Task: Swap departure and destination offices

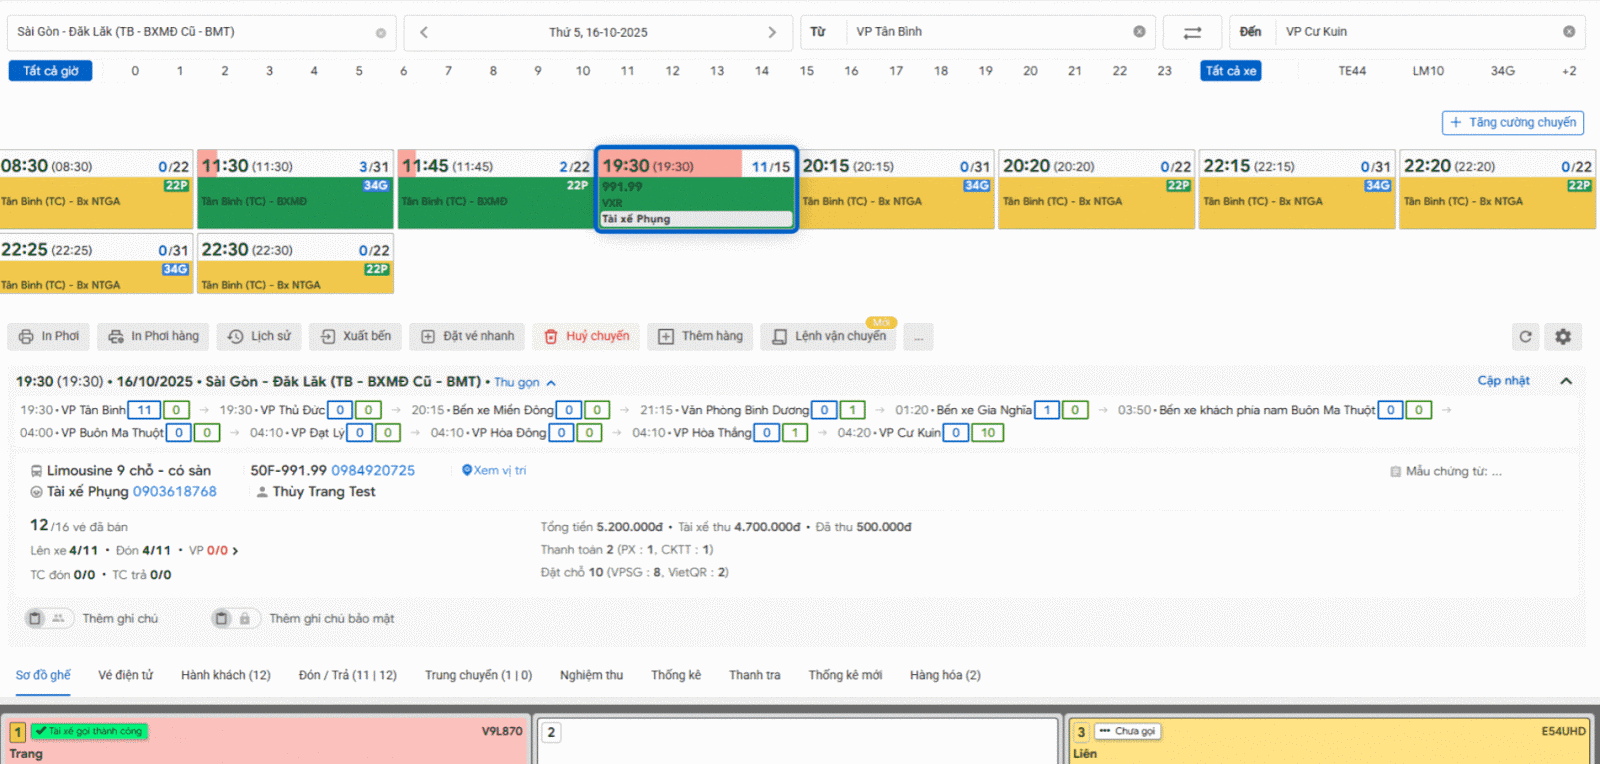Action: coord(1192,32)
